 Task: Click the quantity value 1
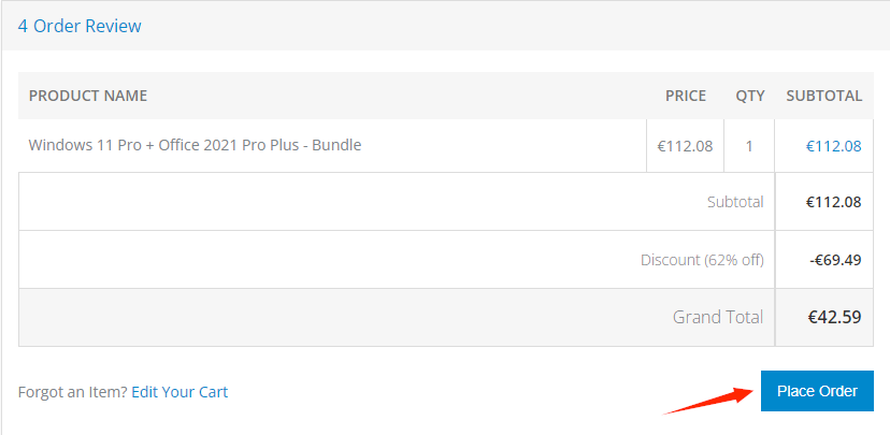pos(750,146)
